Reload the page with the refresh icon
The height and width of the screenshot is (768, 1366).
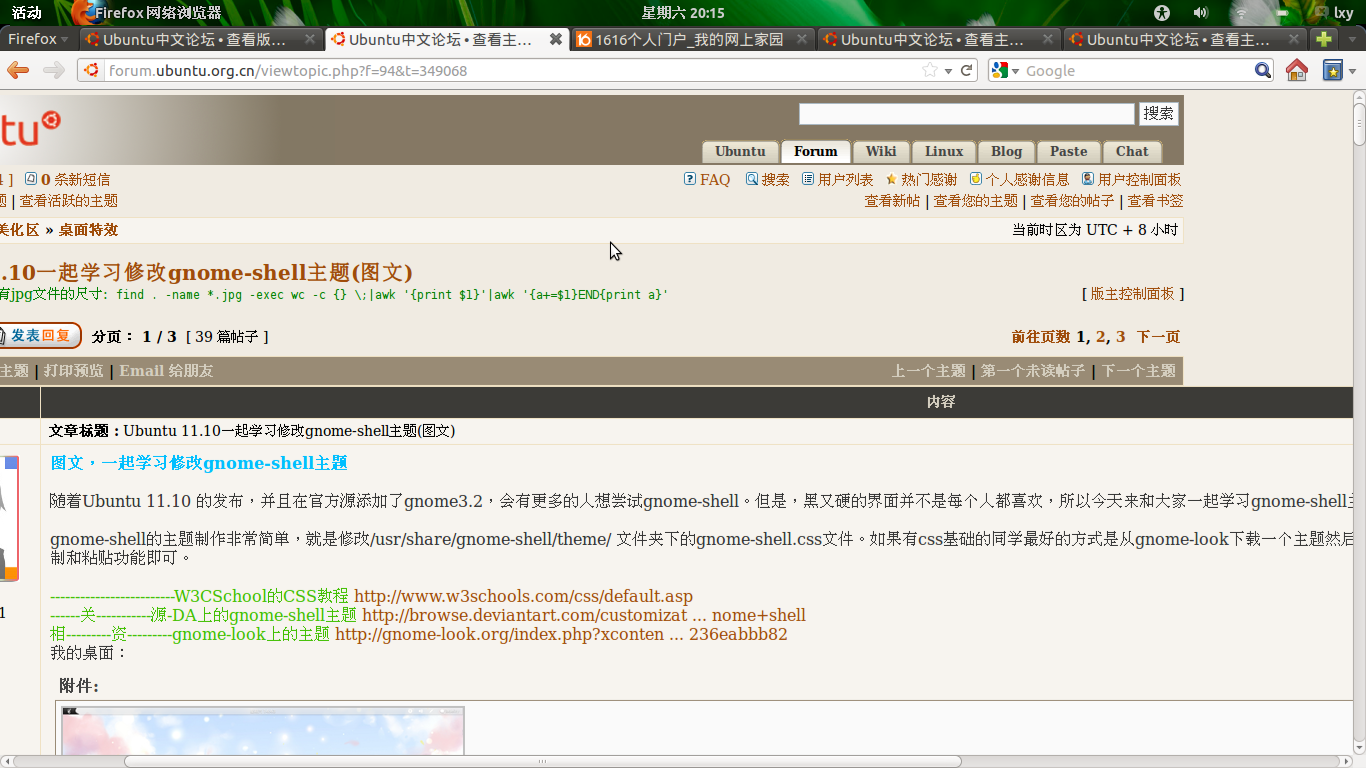pos(967,70)
